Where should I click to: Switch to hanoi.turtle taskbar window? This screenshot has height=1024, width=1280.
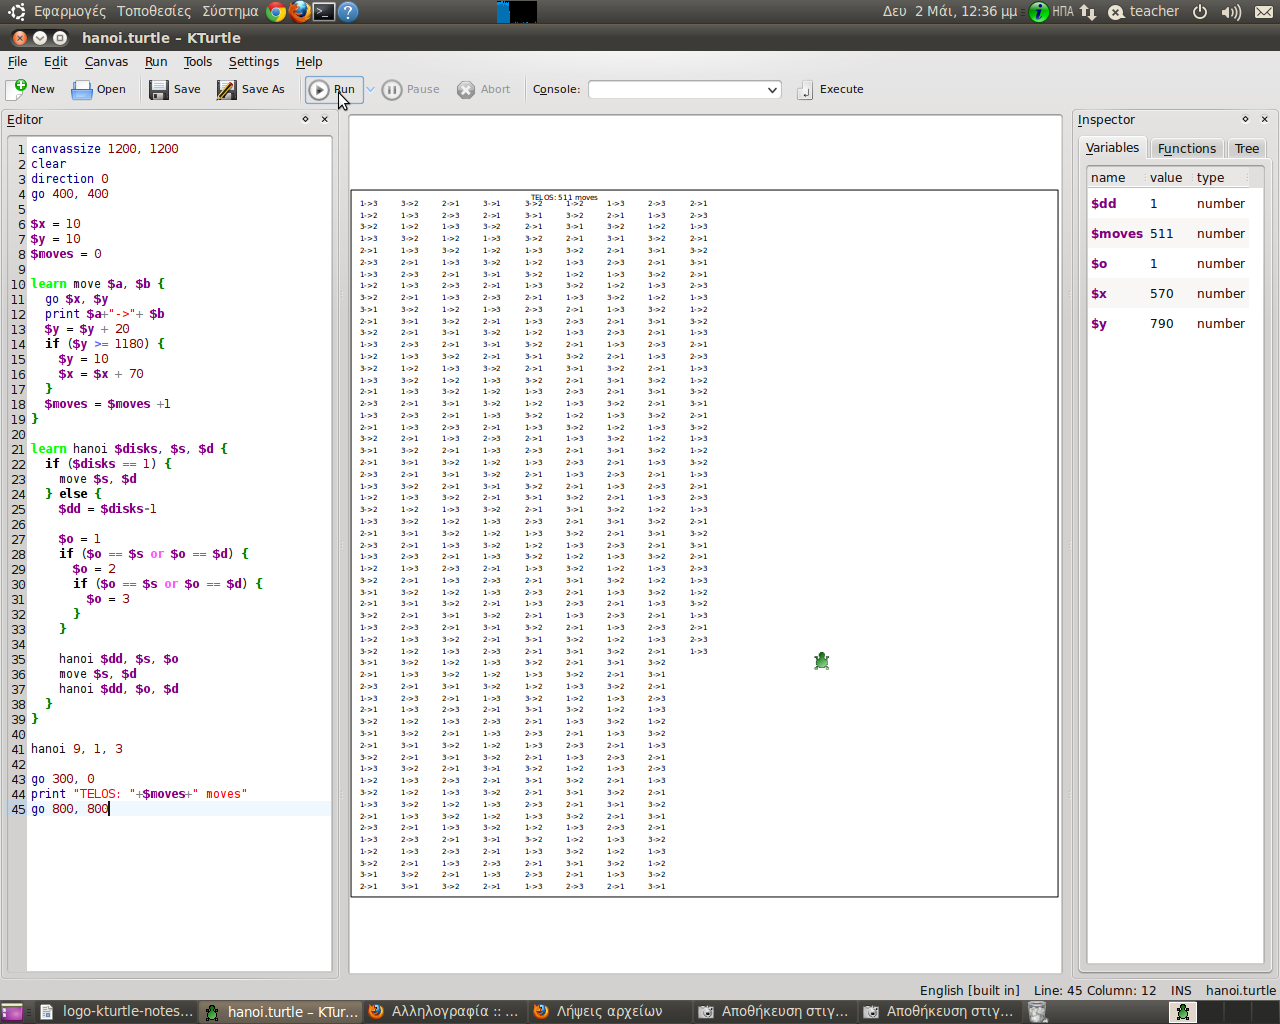coord(281,1011)
